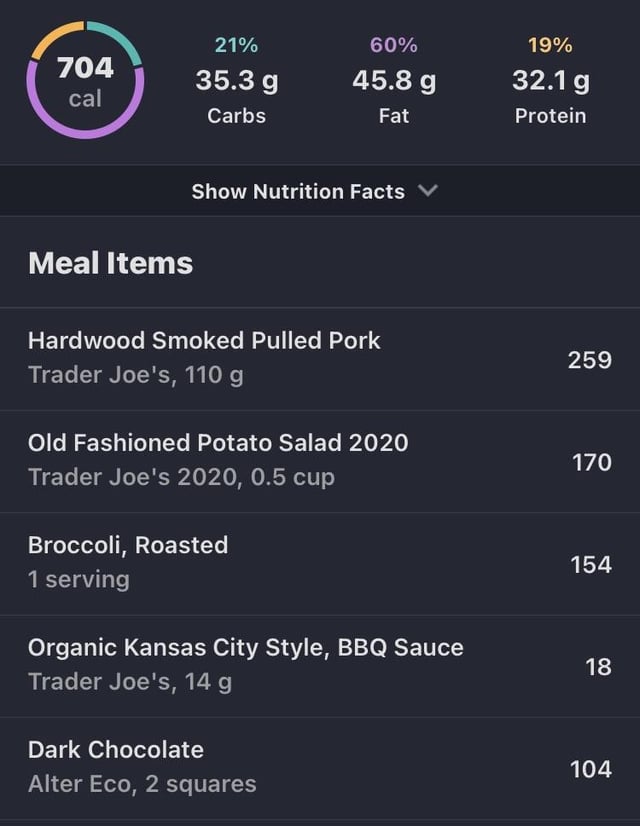This screenshot has width=640, height=826.
Task: Click the Meal Items heading
Action: pos(111,263)
